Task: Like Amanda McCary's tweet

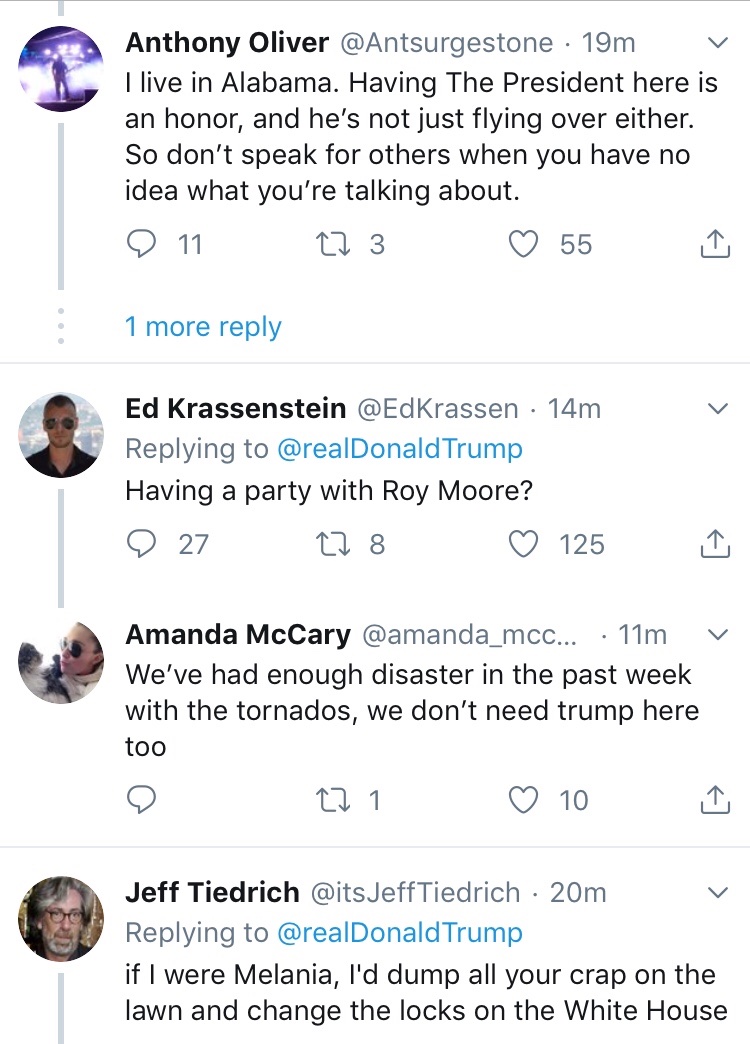Action: point(524,800)
